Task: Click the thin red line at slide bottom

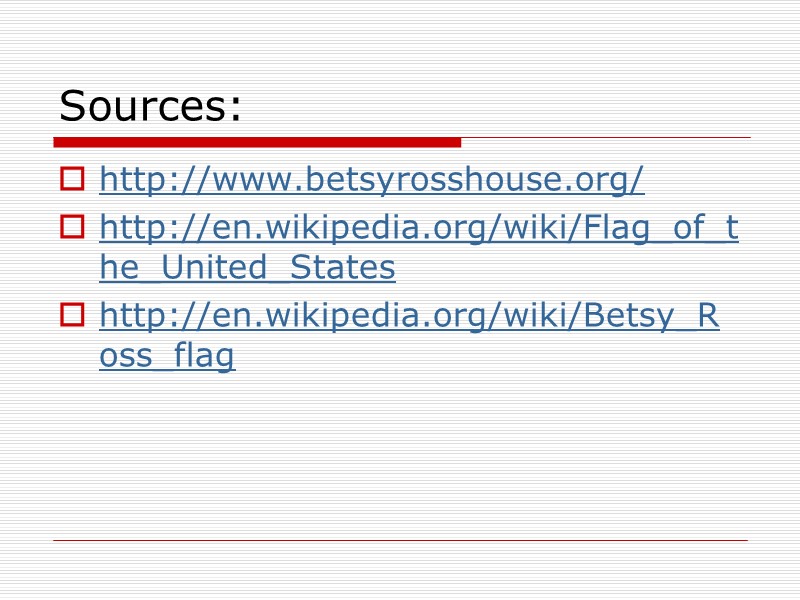Action: pyautogui.click(x=400, y=541)
